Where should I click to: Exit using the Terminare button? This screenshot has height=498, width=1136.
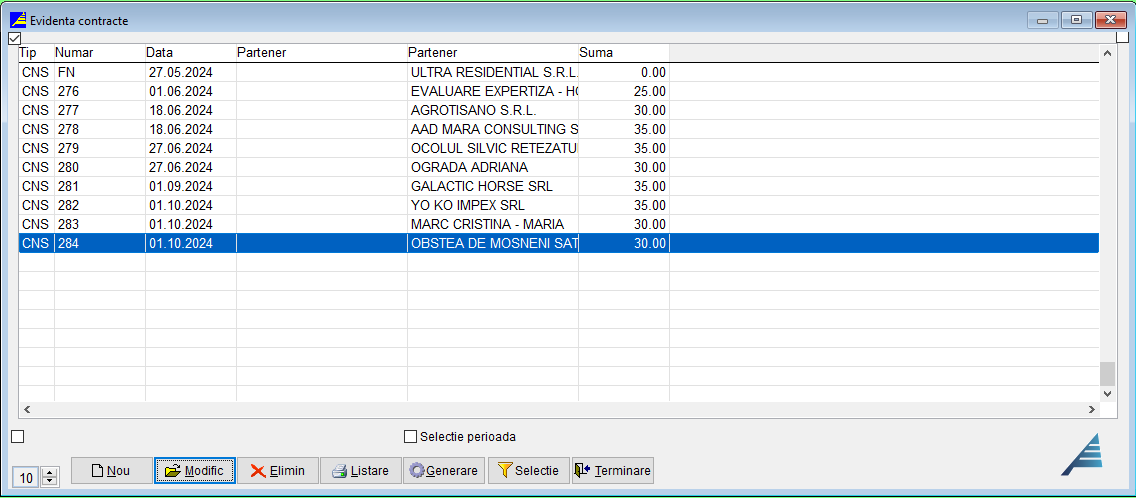(612, 471)
